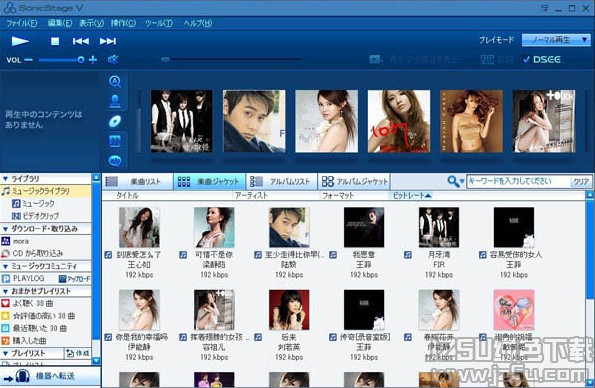
Task: Click the info bubble icon
Action: pos(115,161)
